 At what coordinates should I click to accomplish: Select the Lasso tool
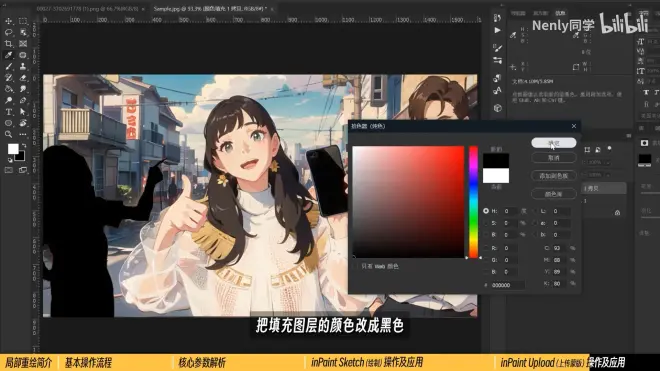tap(8, 32)
